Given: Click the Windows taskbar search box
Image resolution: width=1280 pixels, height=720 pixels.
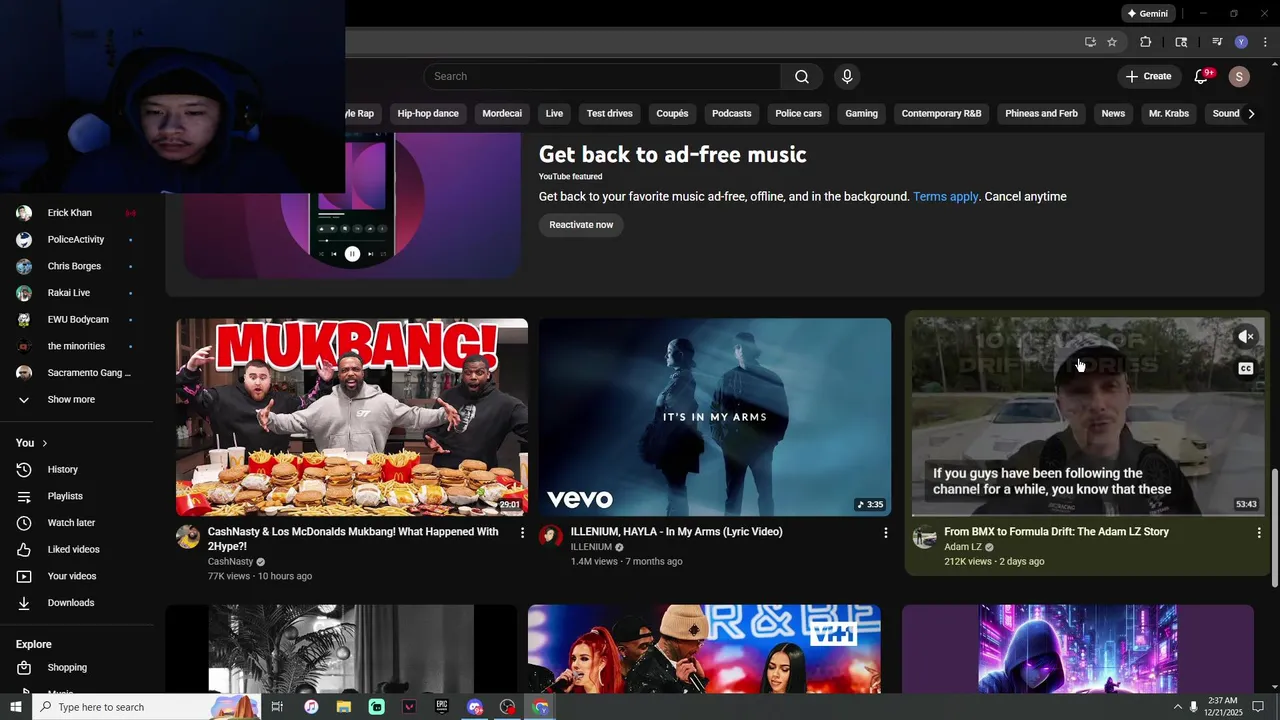Looking at the screenshot, I should pyautogui.click(x=147, y=707).
